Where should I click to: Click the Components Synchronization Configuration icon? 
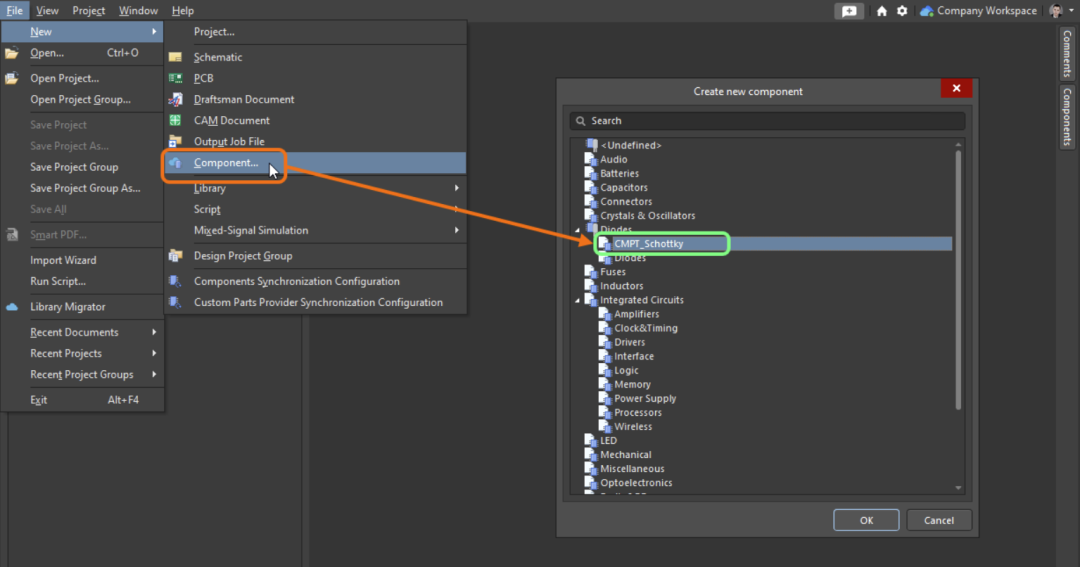coord(176,281)
